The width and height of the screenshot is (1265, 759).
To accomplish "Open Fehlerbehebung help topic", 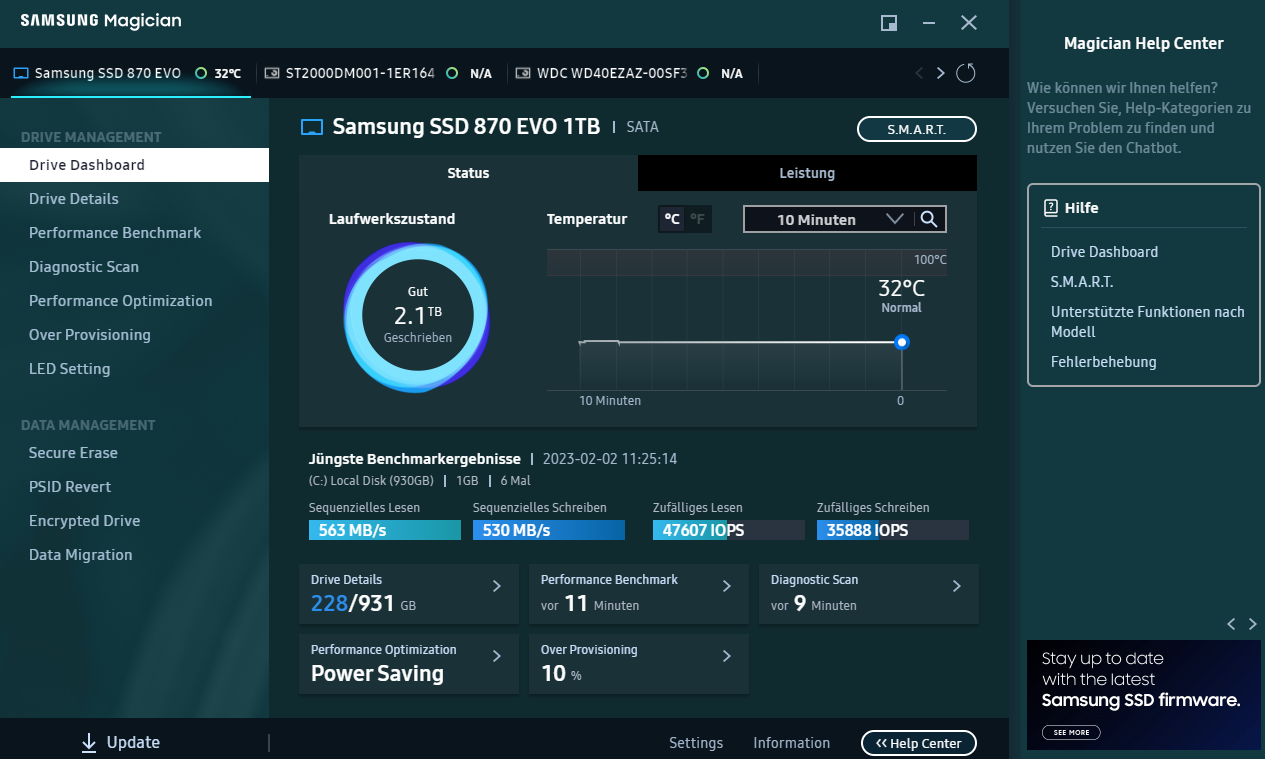I will [x=1104, y=362].
